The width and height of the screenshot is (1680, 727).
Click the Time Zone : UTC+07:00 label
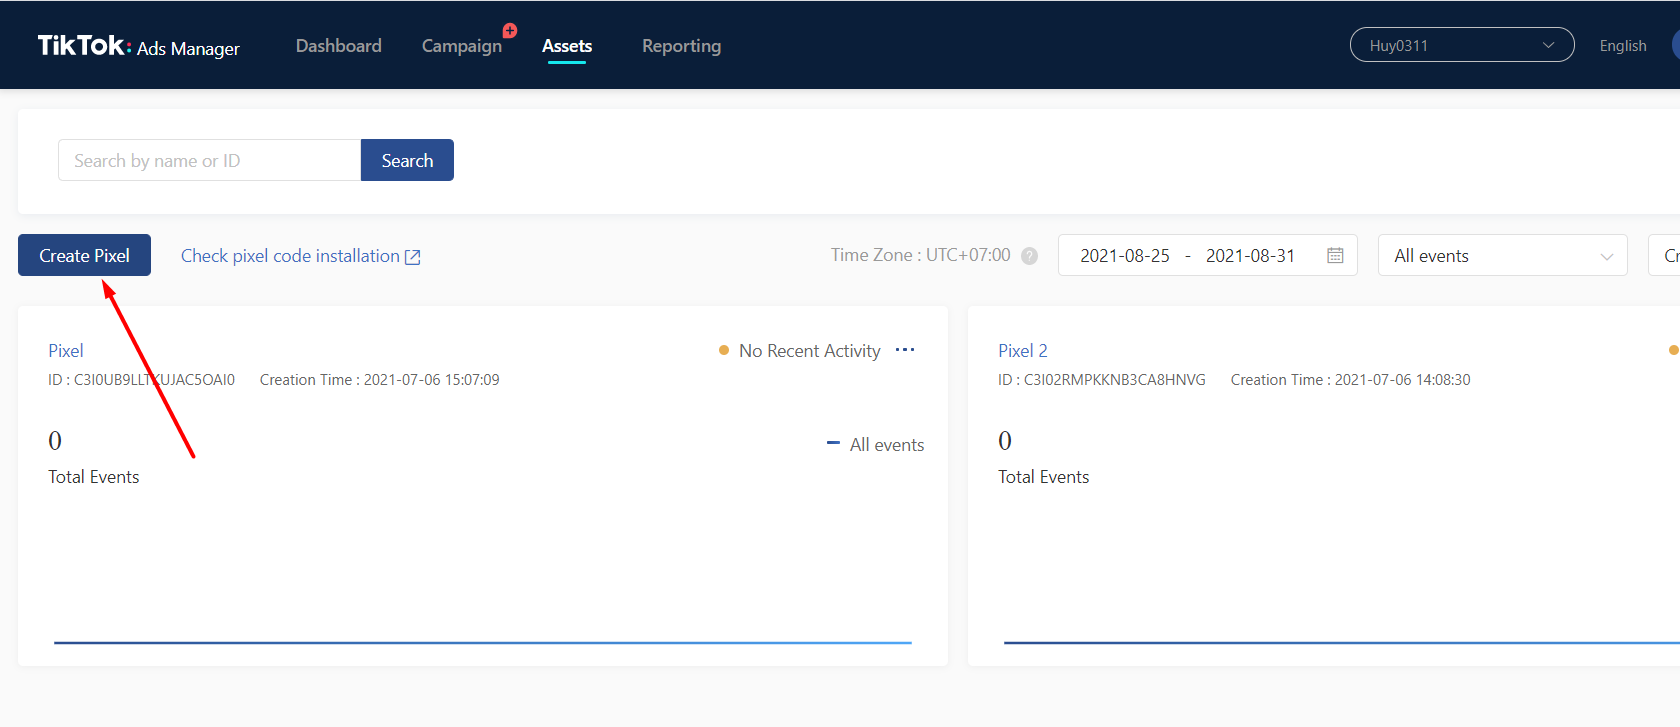(921, 255)
